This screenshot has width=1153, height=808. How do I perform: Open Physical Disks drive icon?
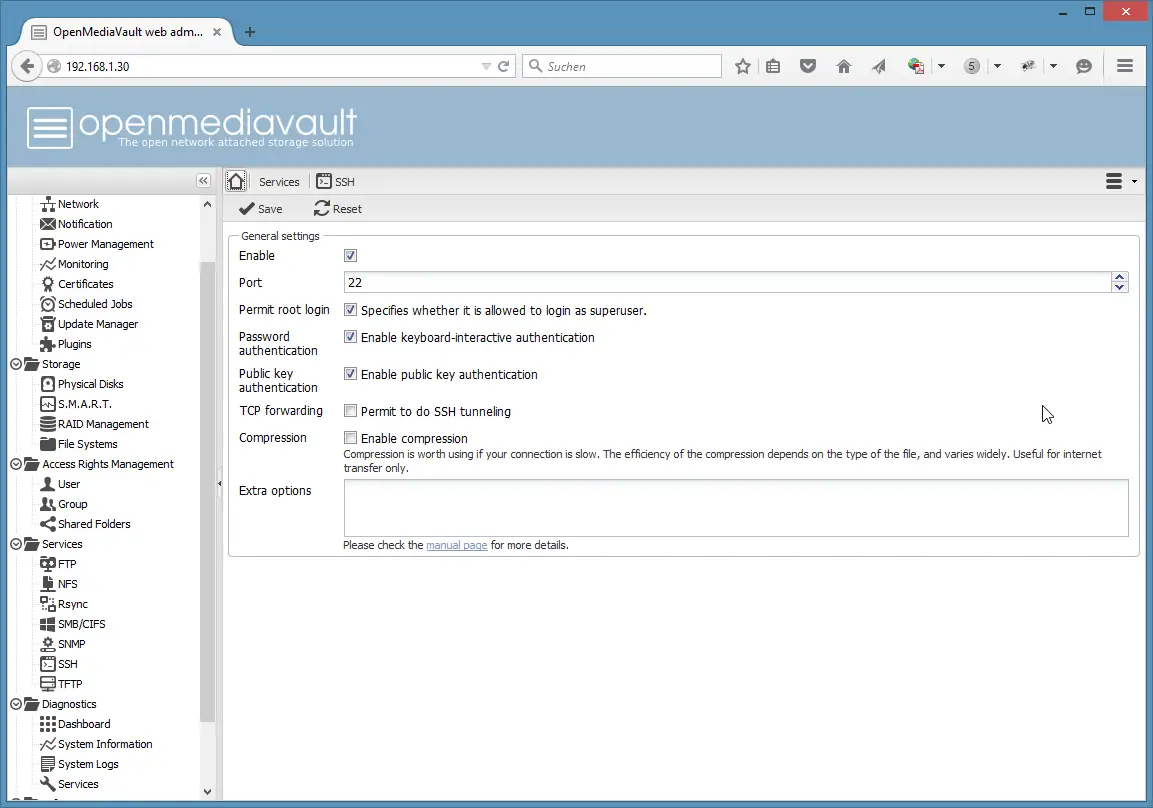click(x=48, y=384)
